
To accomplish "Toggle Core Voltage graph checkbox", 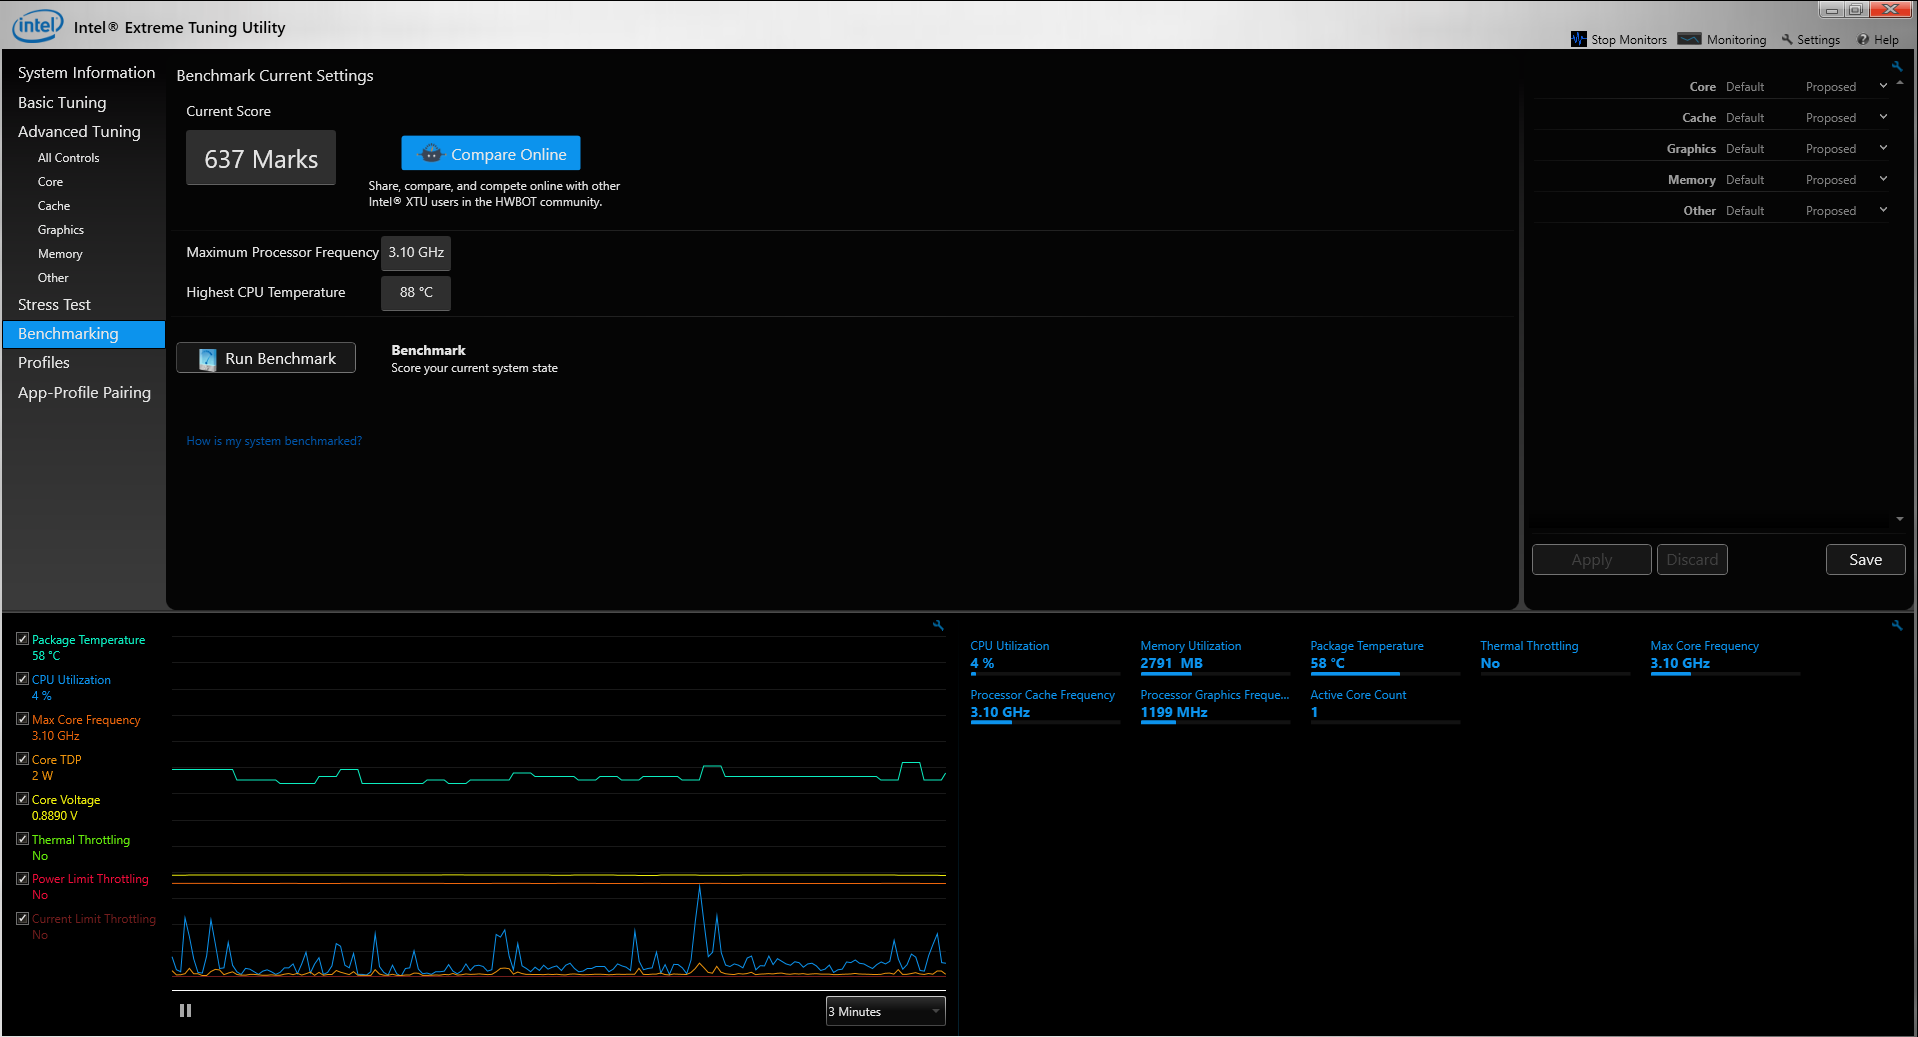I will [x=22, y=799].
